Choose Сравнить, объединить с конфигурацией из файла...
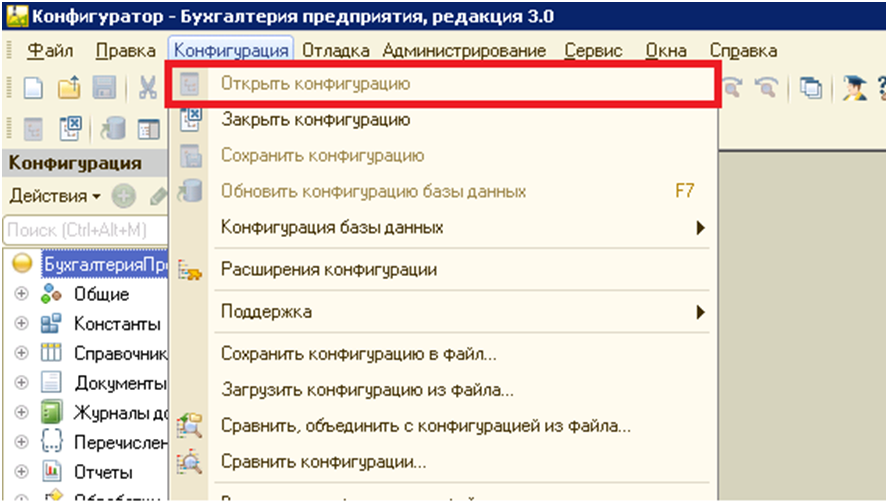The height and width of the screenshot is (504, 888). tap(443, 426)
